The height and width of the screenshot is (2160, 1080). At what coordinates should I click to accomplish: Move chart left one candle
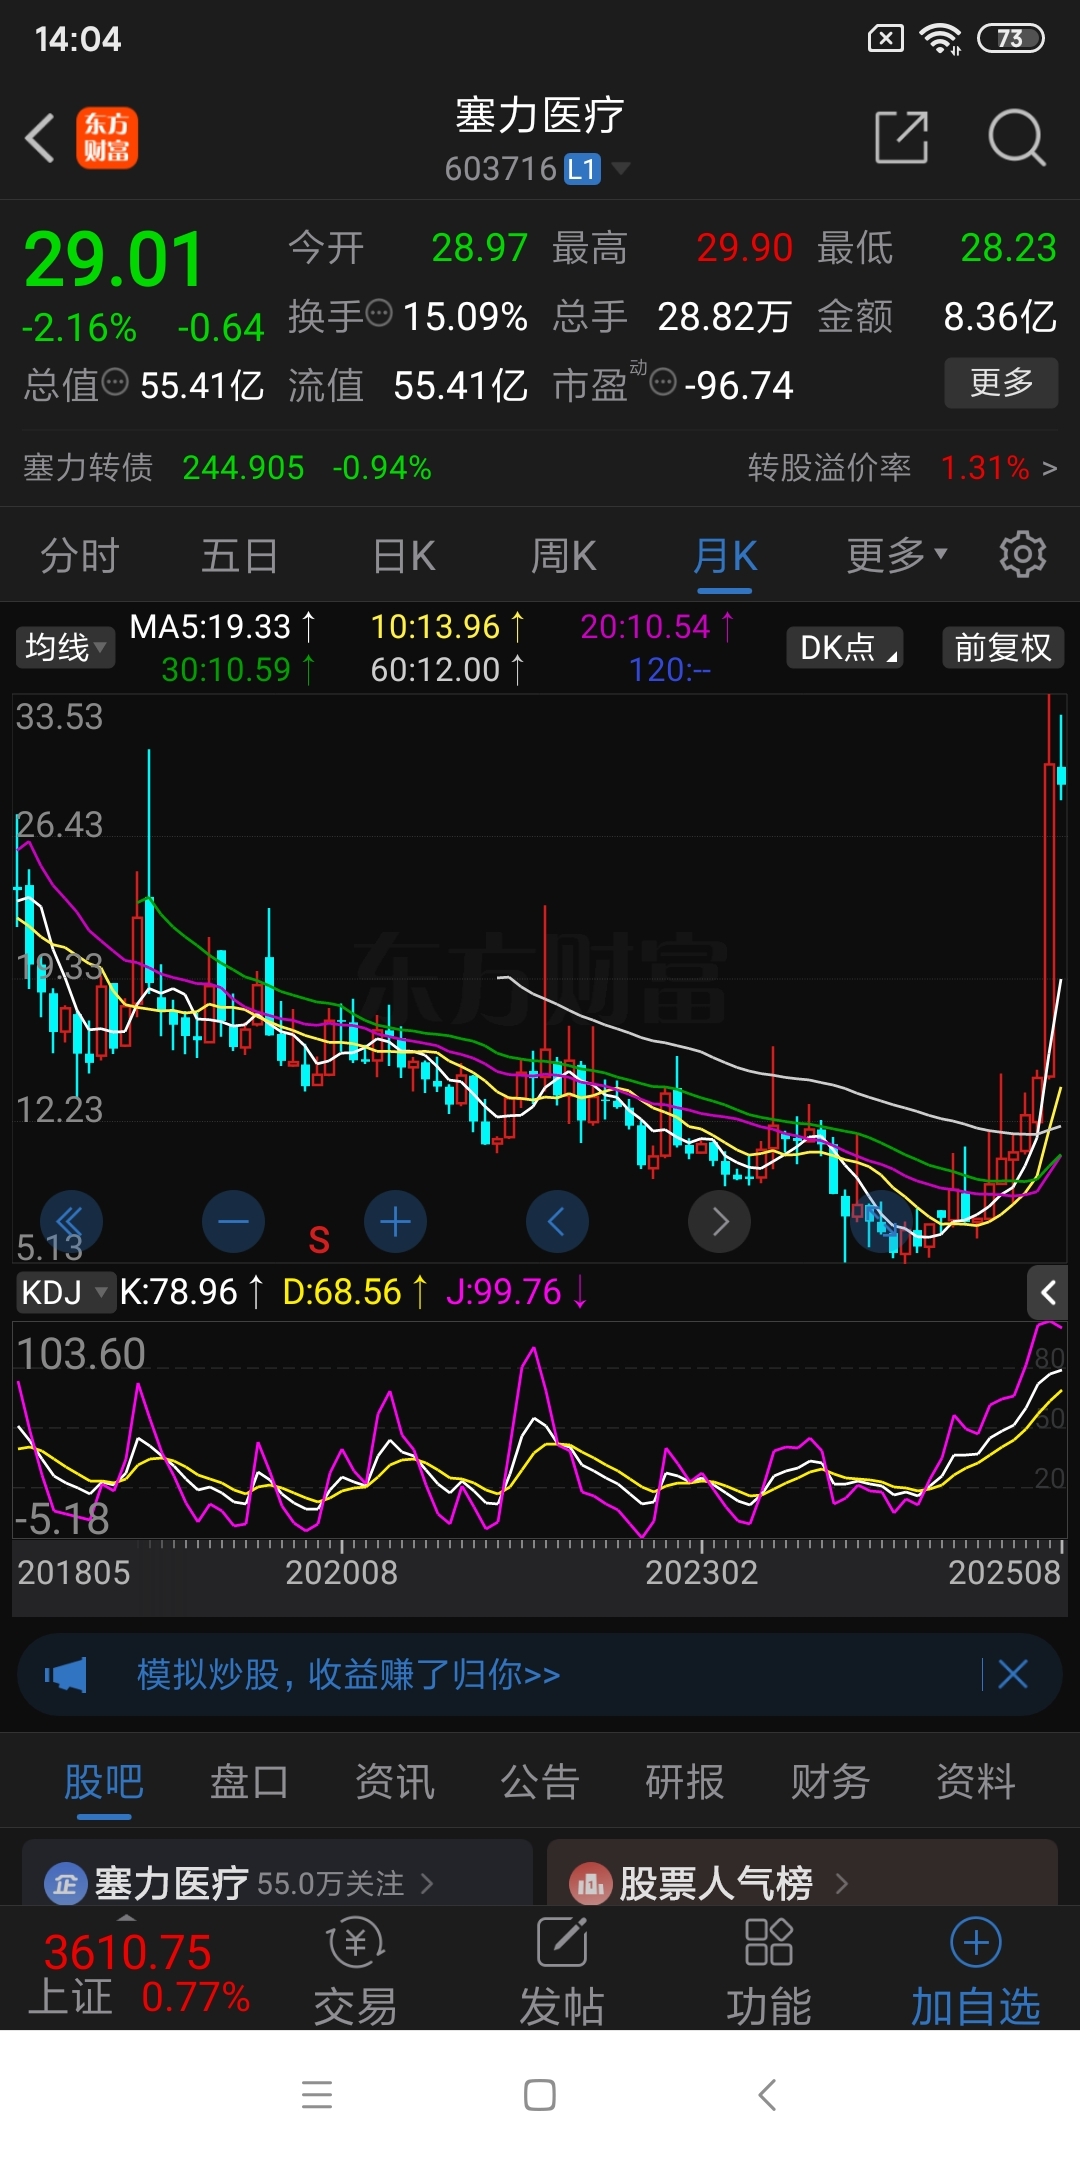click(x=557, y=1222)
